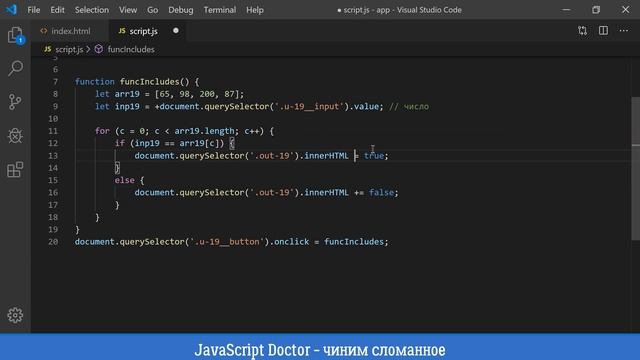Open the Help menu
This screenshot has width=640, height=360.
tap(254, 10)
